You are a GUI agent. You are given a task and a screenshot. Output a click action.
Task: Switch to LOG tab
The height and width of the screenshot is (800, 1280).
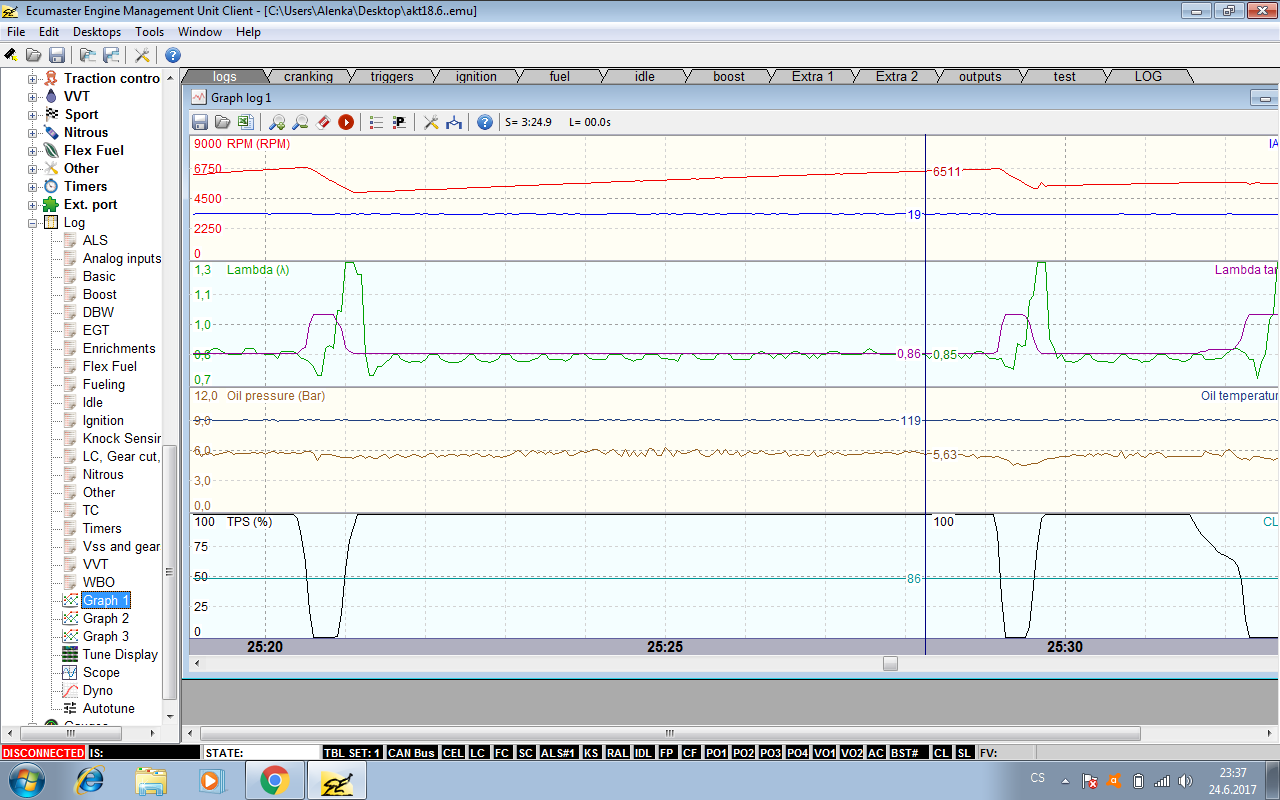[x=1148, y=76]
